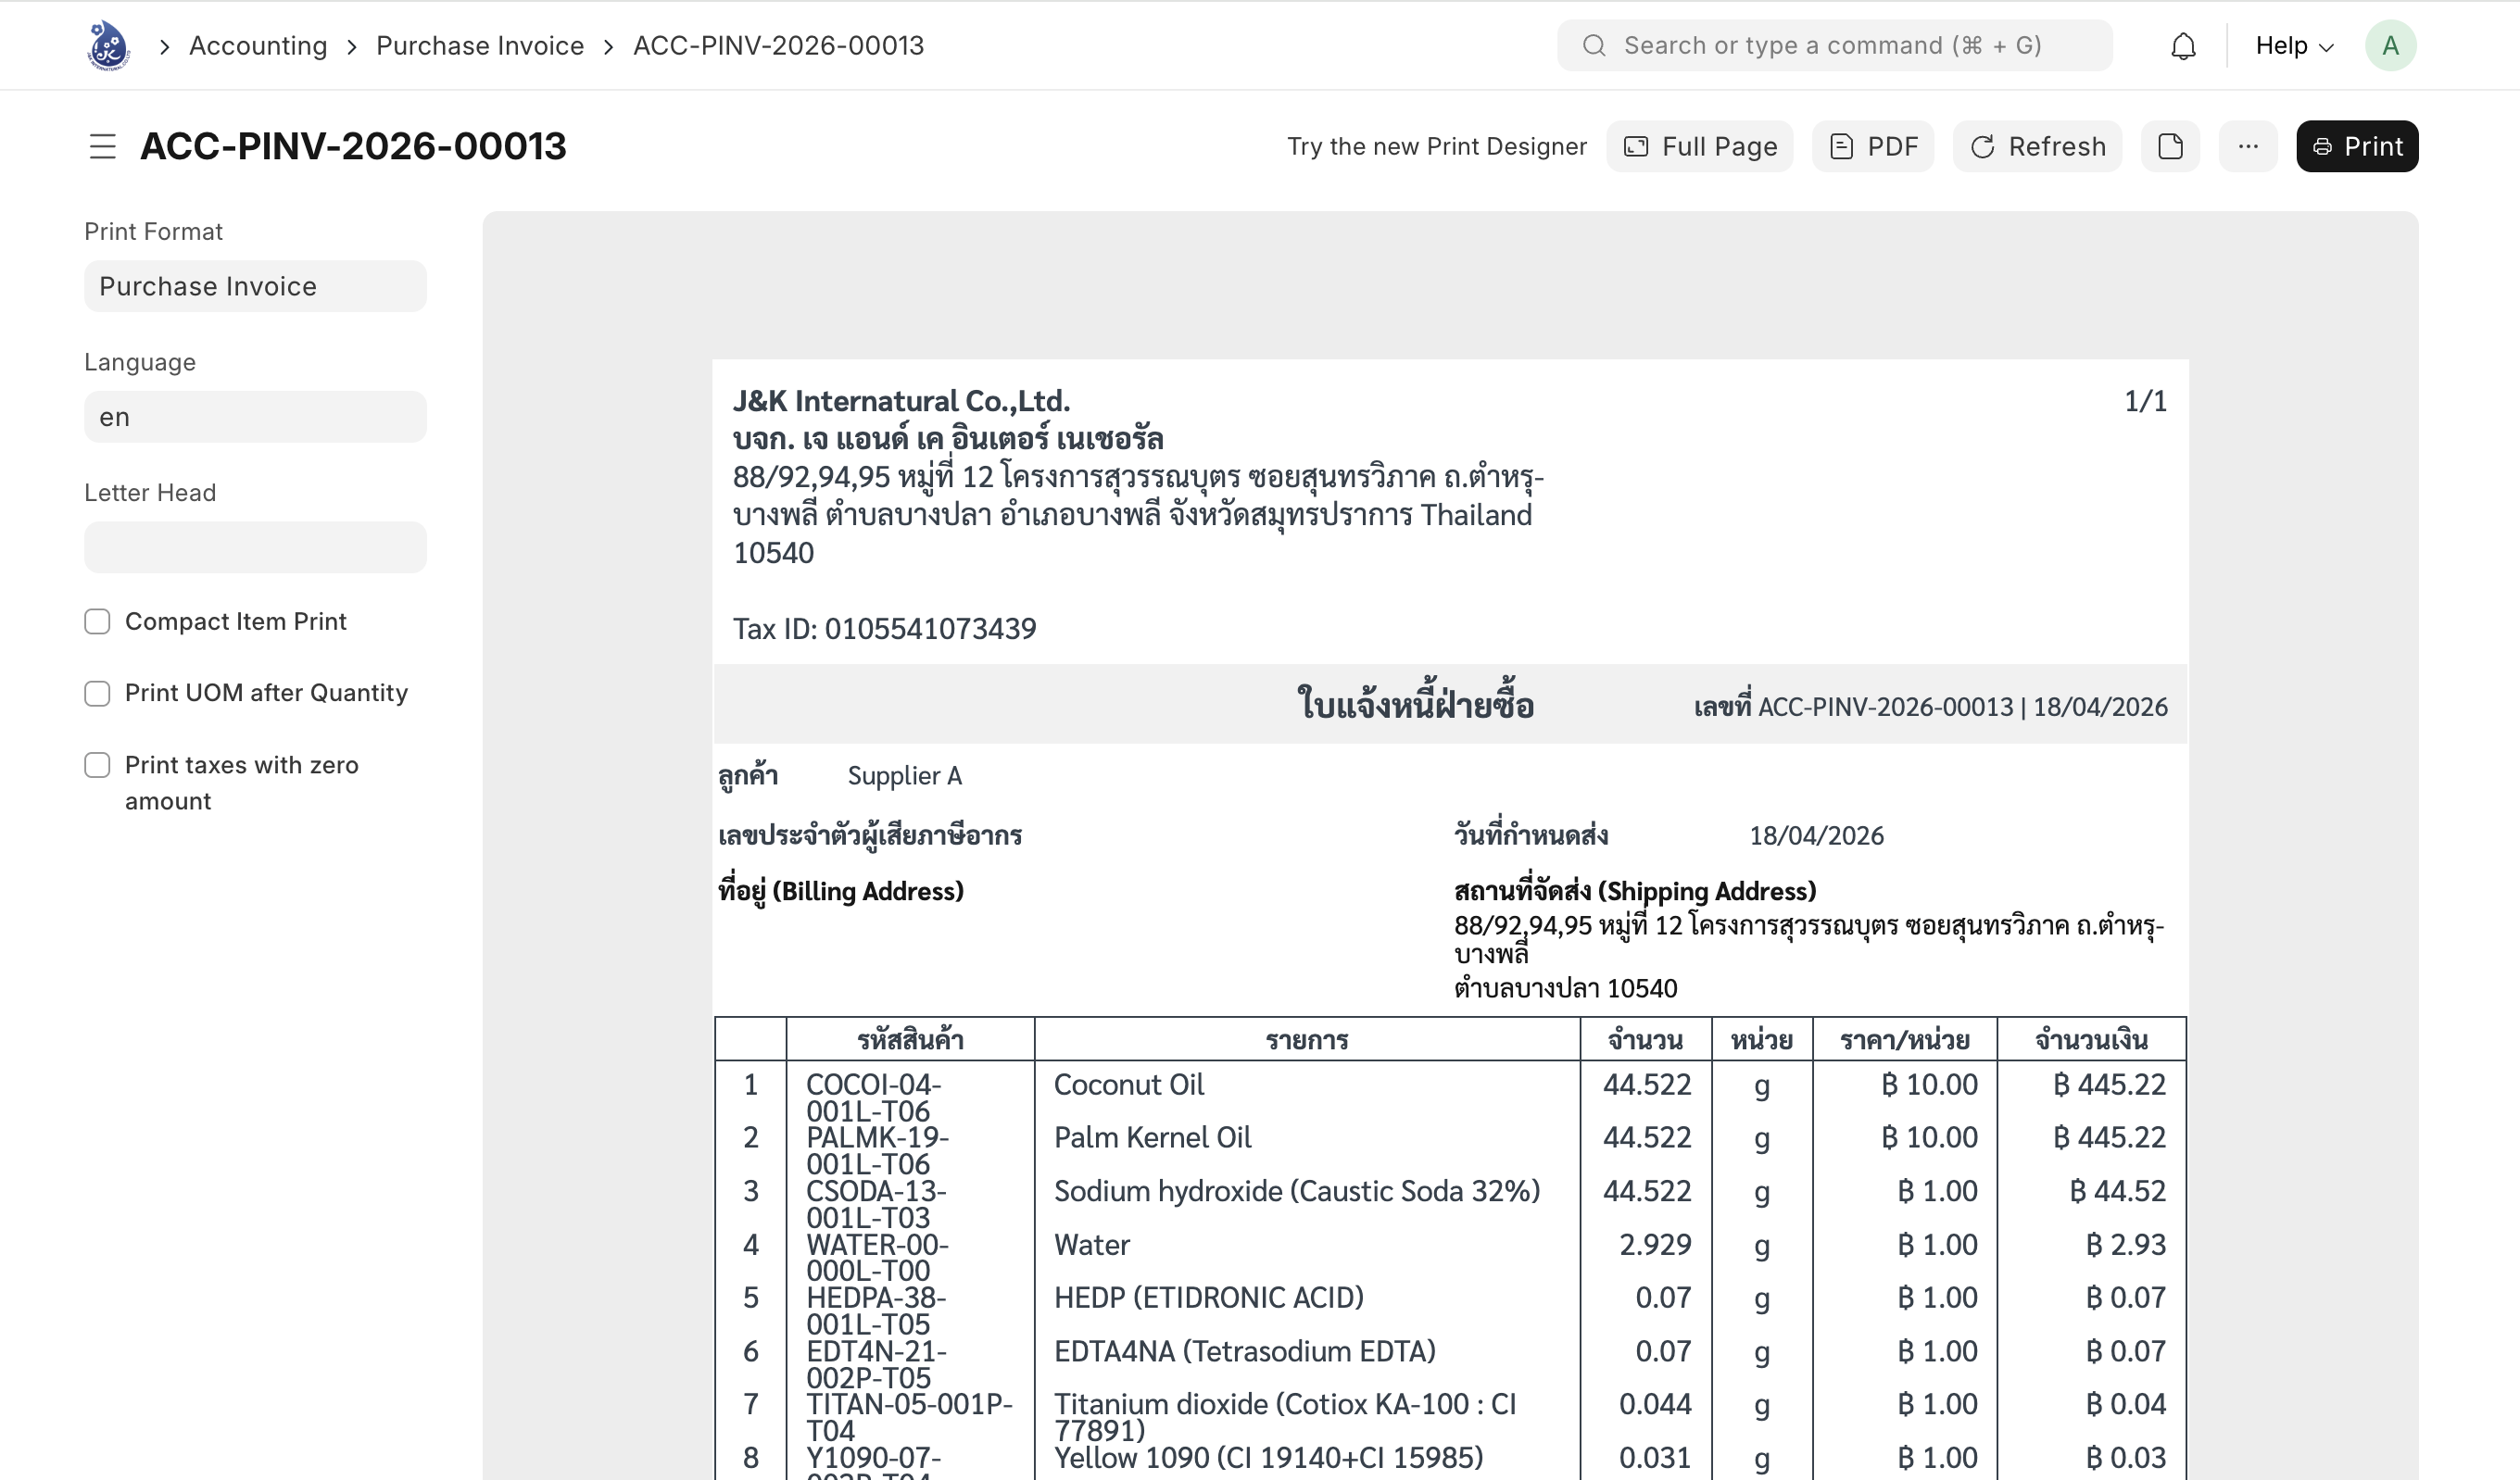Viewport: 2520px width, 1480px height.
Task: Click Tax ID: 0105541073439 text
Action: 884,629
